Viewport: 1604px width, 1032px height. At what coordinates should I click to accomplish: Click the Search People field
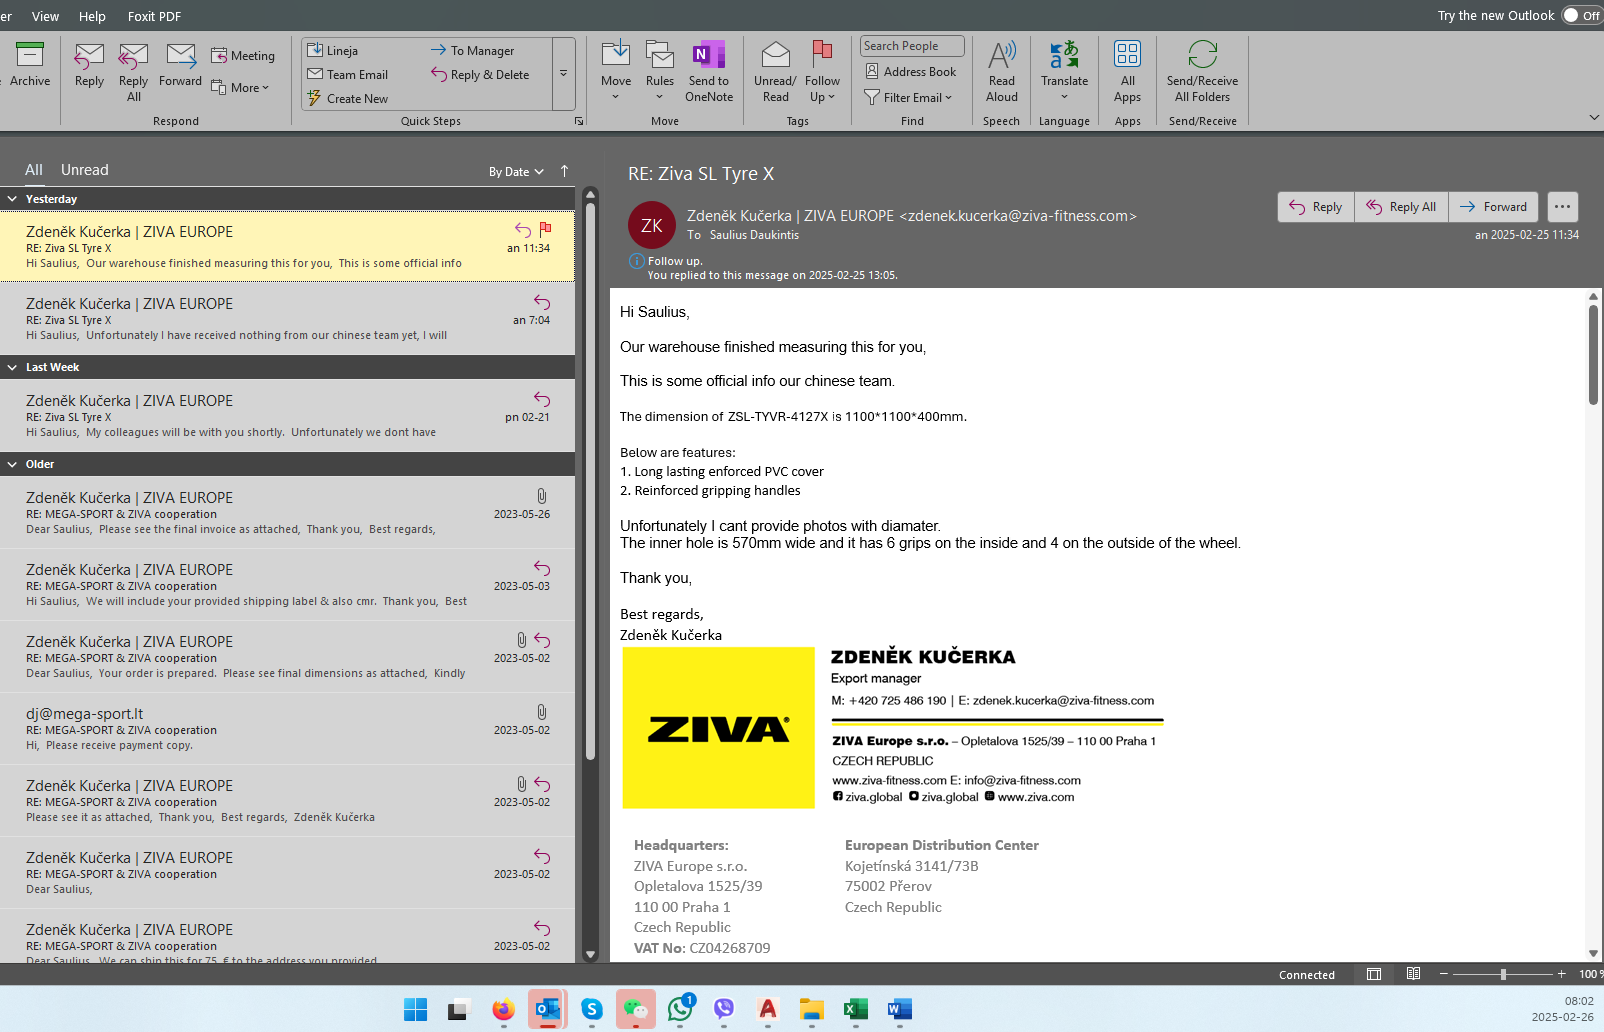pyautogui.click(x=911, y=46)
